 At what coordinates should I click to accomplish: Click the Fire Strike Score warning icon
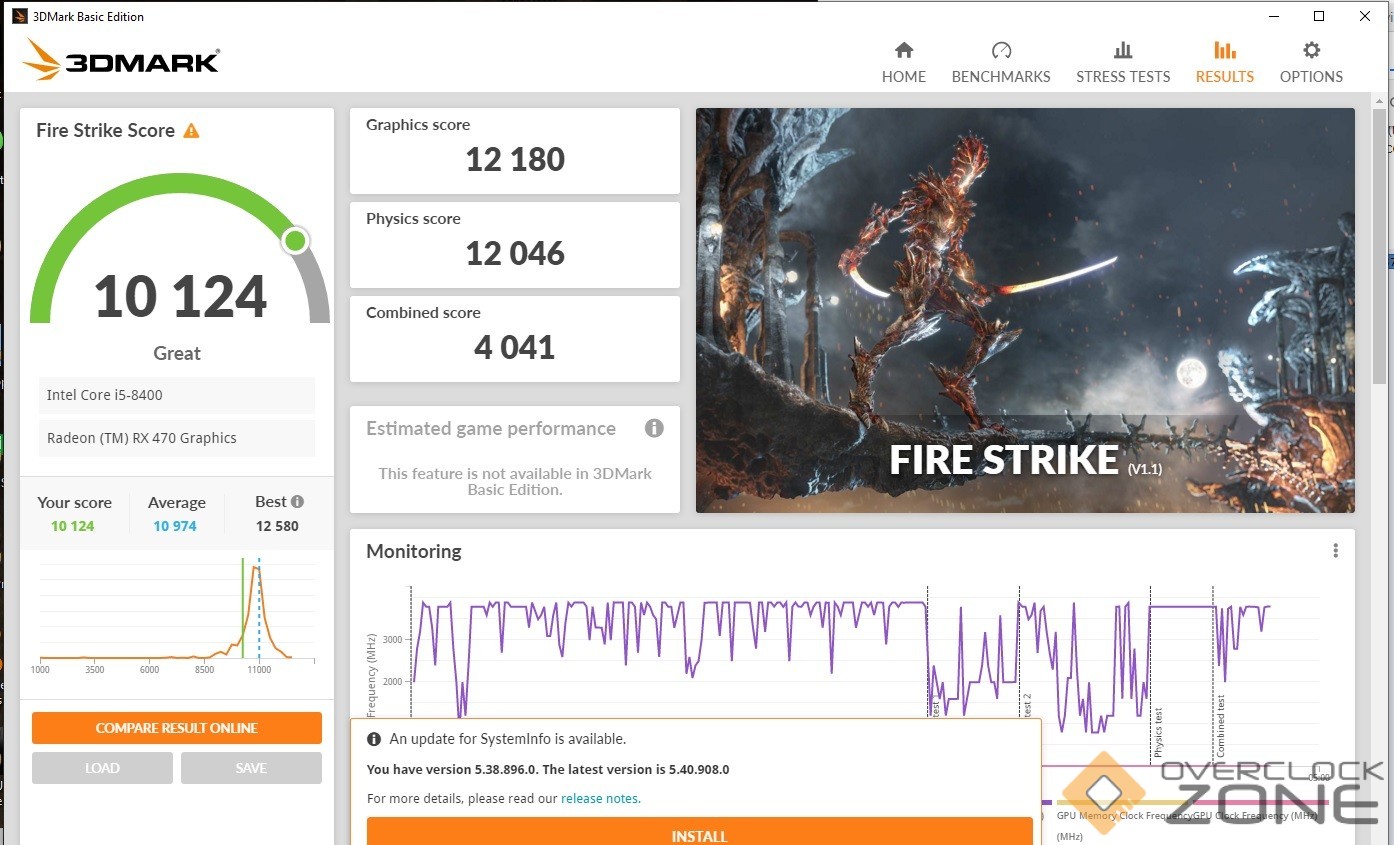191,131
